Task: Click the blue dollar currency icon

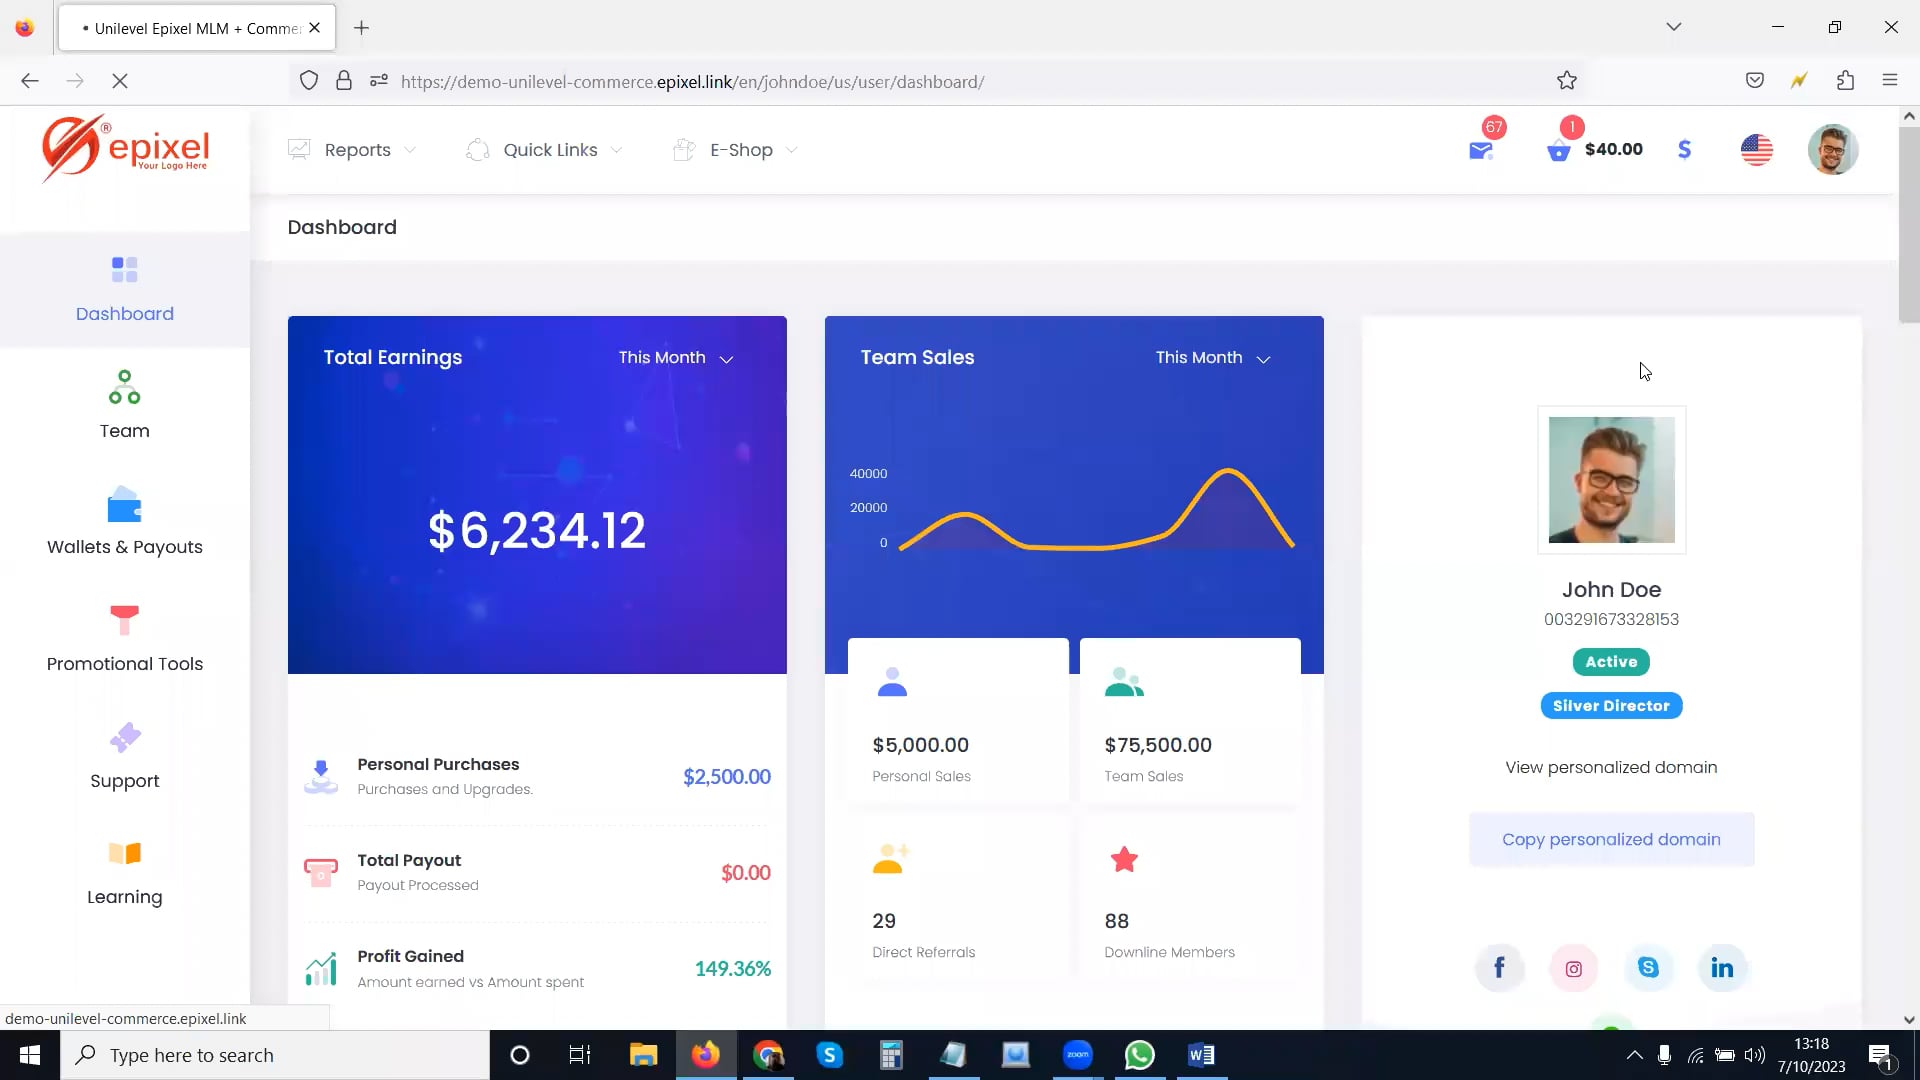Action: tap(1684, 150)
